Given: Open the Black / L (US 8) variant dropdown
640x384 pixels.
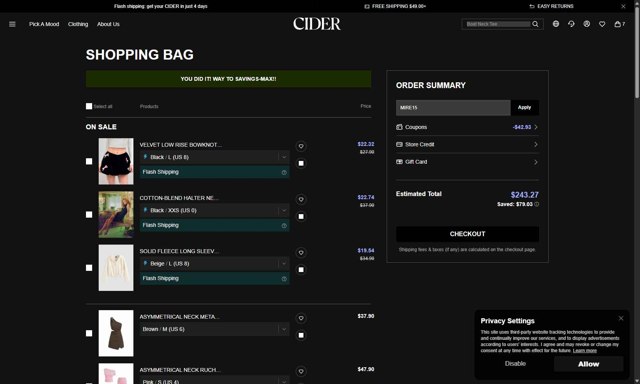Looking at the screenshot, I should (x=215, y=157).
